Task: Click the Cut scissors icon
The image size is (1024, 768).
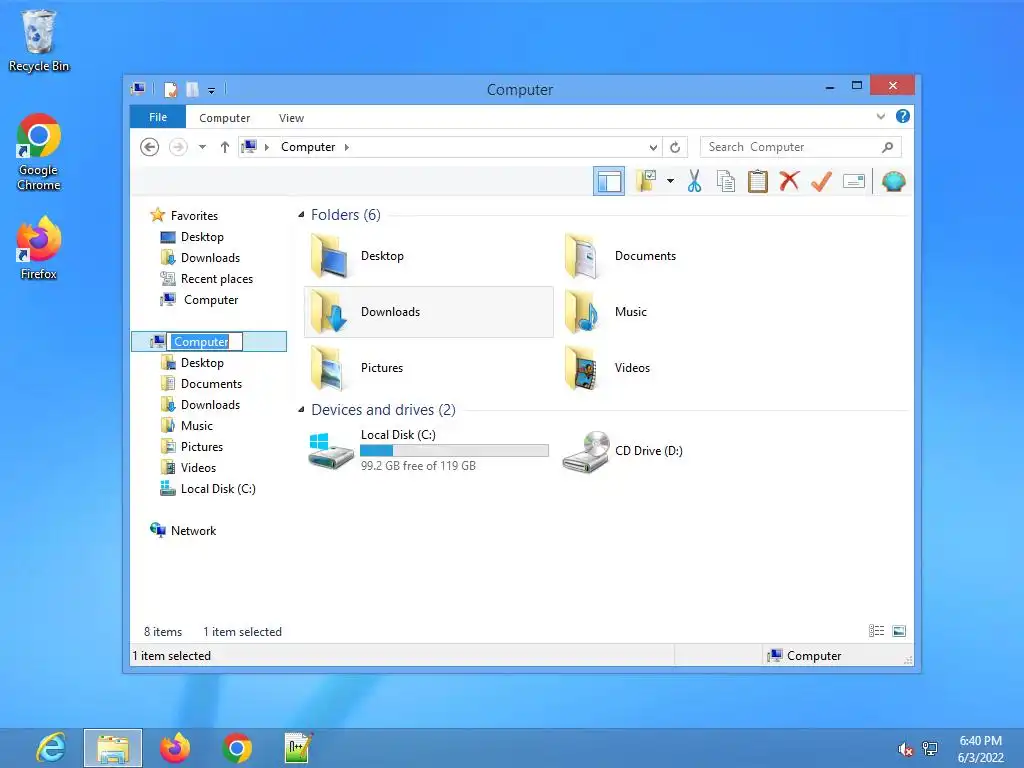Action: point(694,181)
